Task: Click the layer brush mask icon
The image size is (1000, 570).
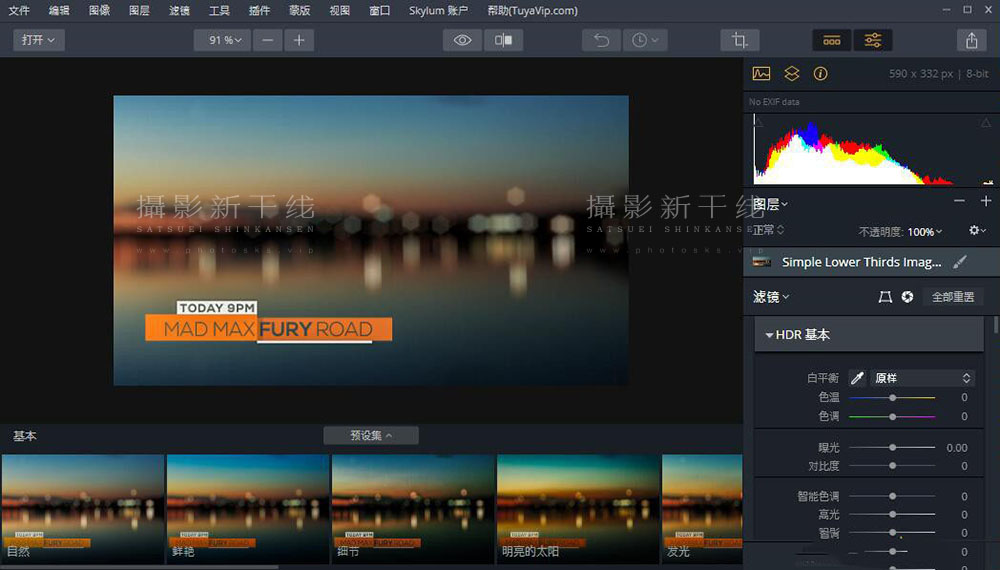Action: [x=960, y=262]
